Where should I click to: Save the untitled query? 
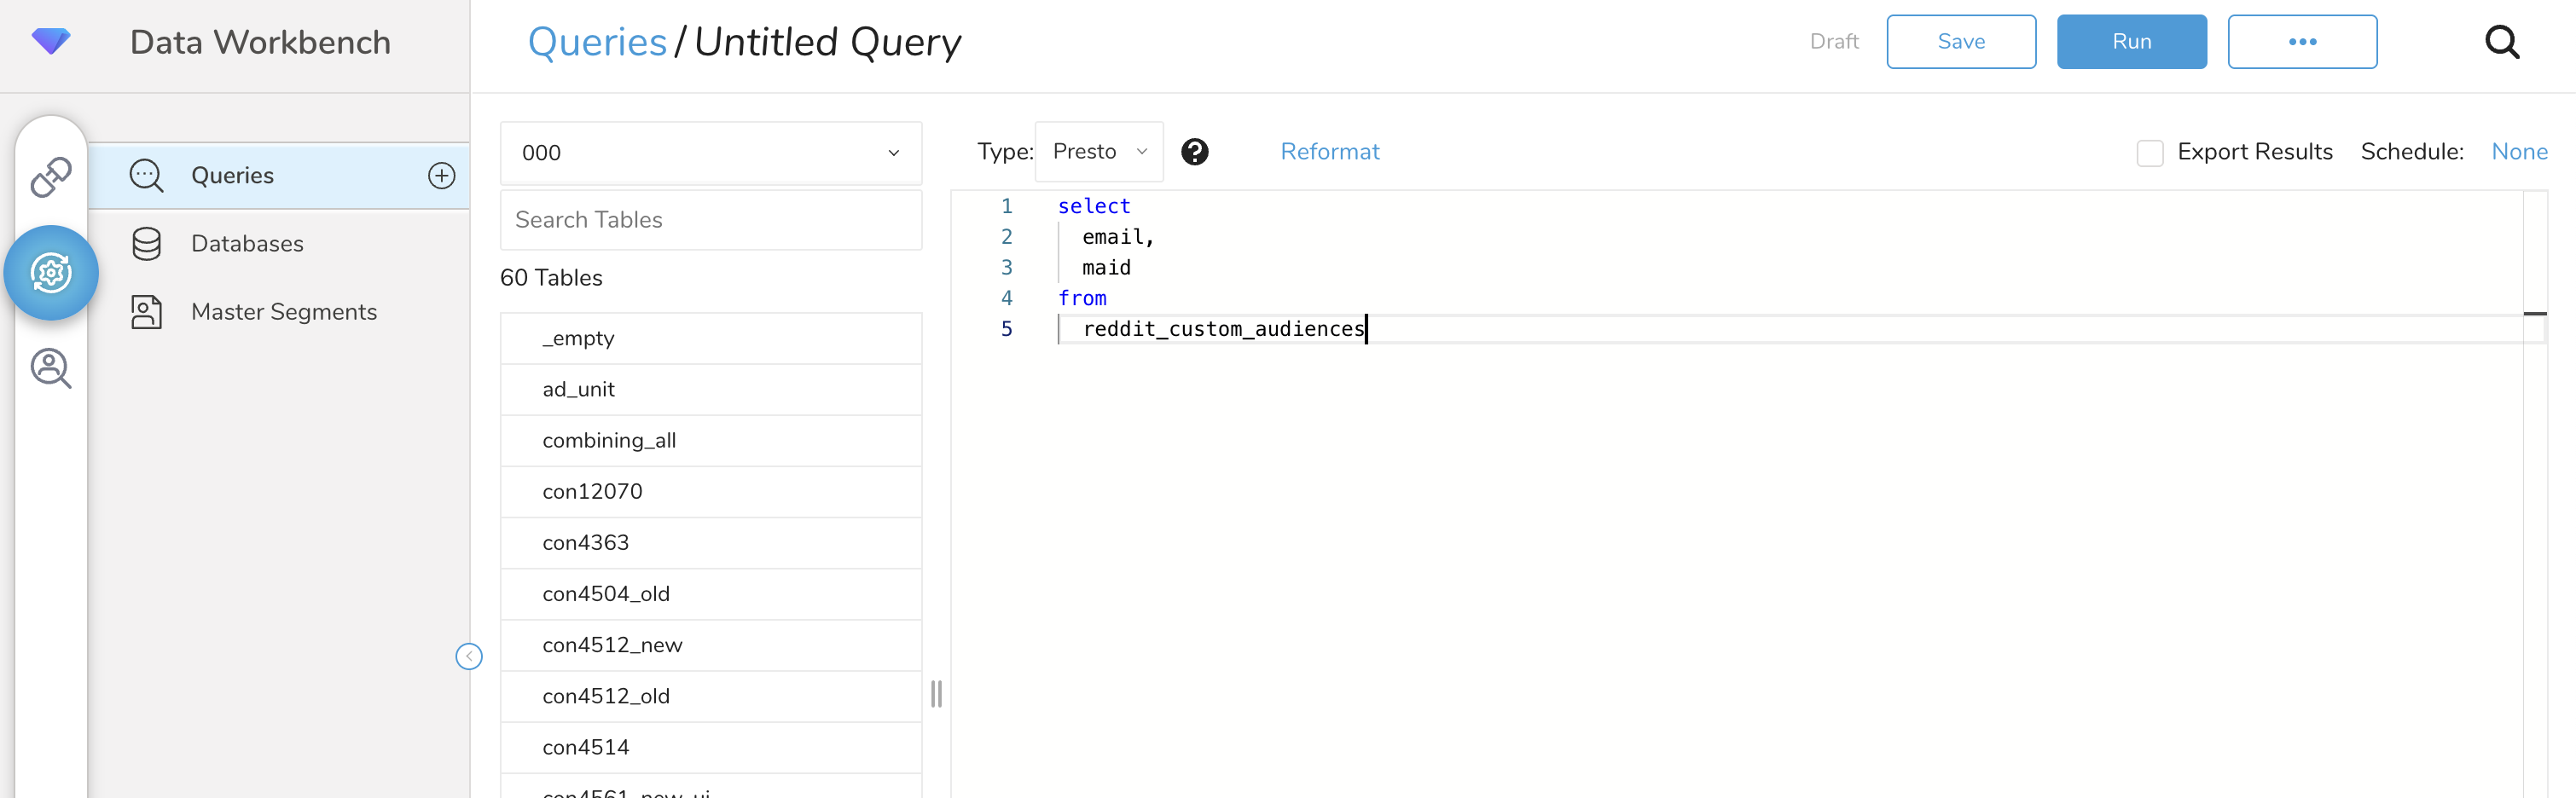tap(1960, 42)
